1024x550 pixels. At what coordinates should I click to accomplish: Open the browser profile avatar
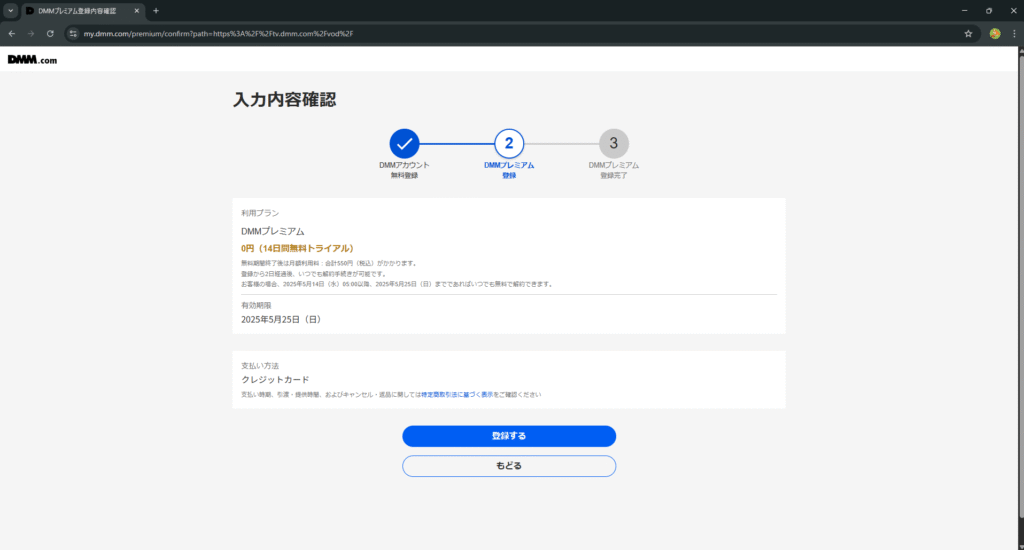[x=995, y=33]
